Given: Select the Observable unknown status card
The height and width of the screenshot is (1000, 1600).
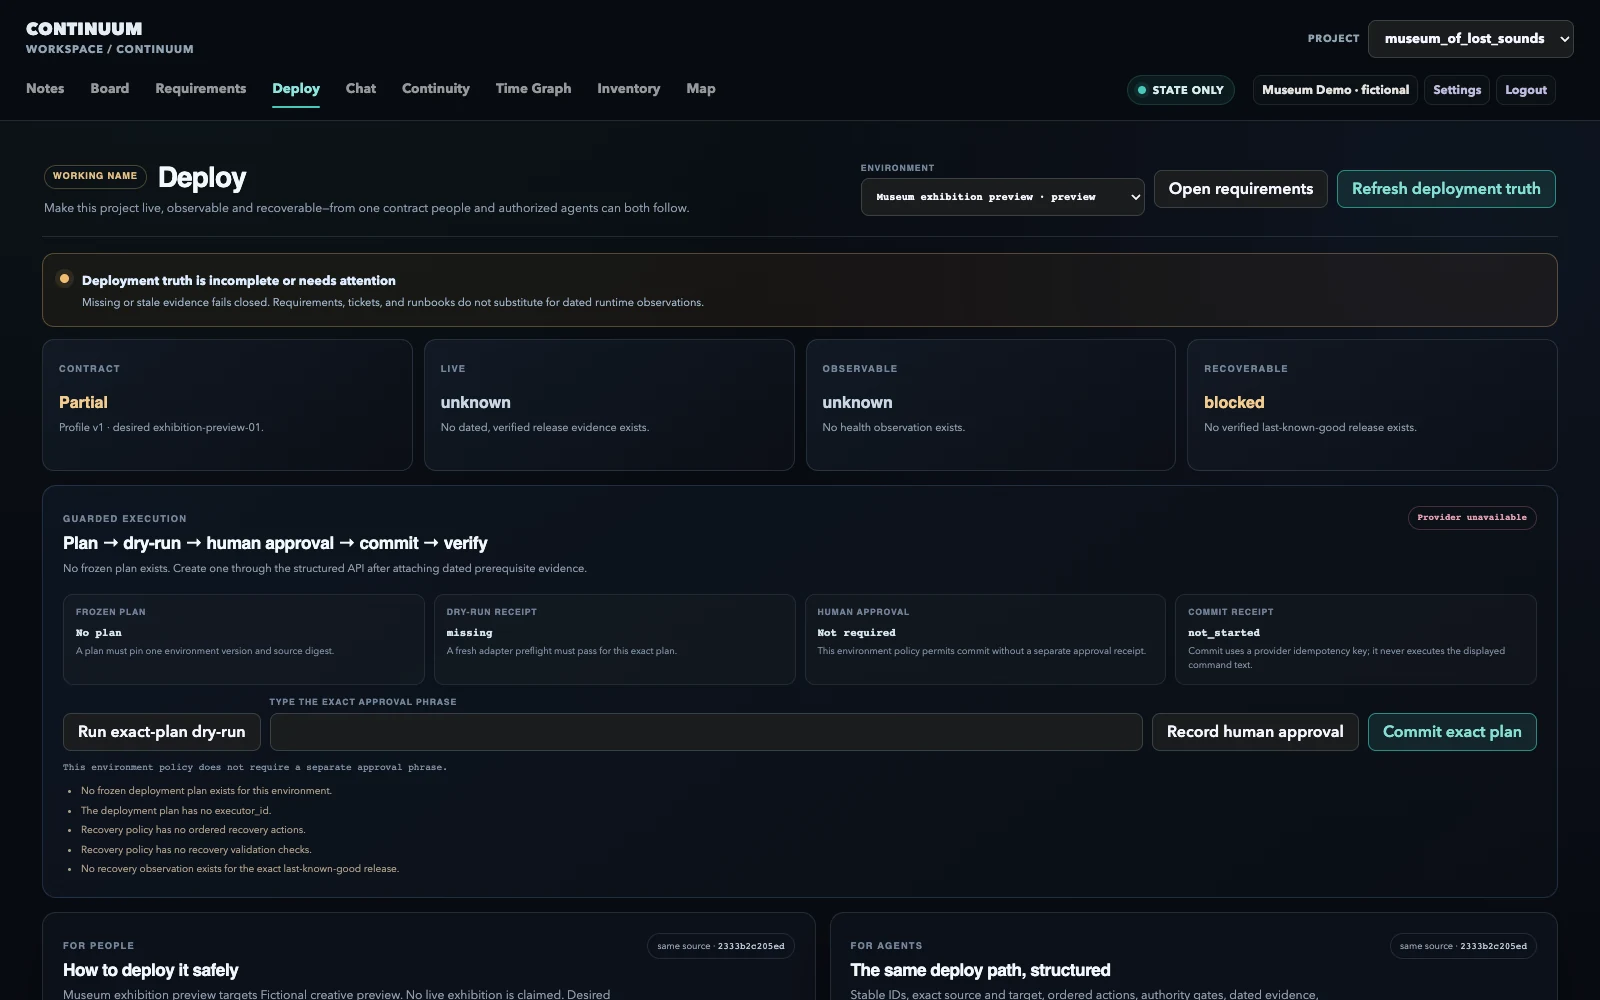Looking at the screenshot, I should pos(990,405).
